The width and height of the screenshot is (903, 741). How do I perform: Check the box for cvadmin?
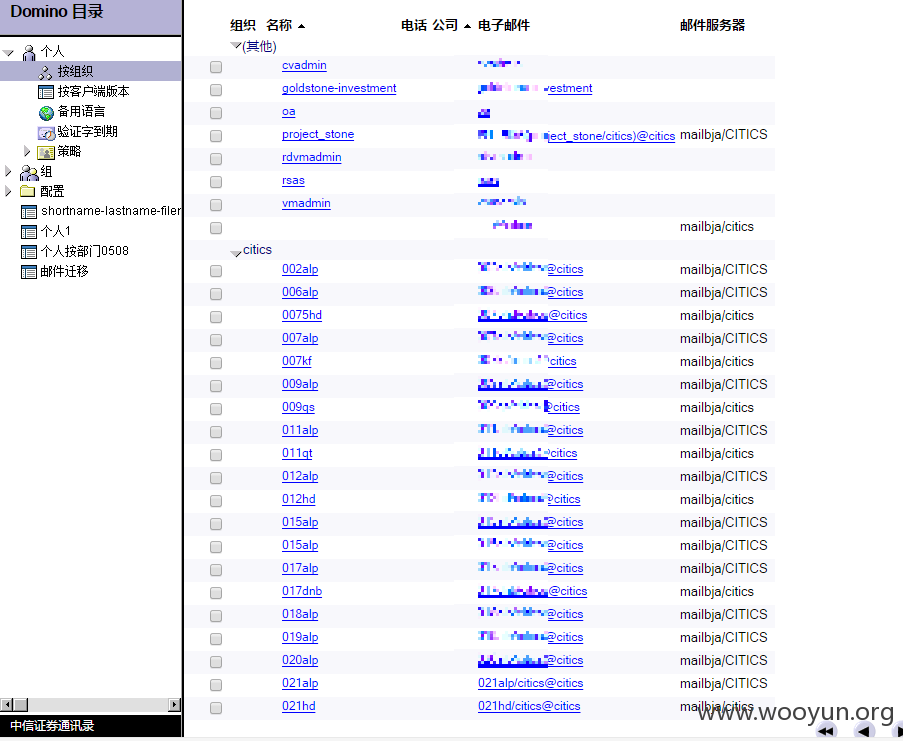[x=216, y=67]
